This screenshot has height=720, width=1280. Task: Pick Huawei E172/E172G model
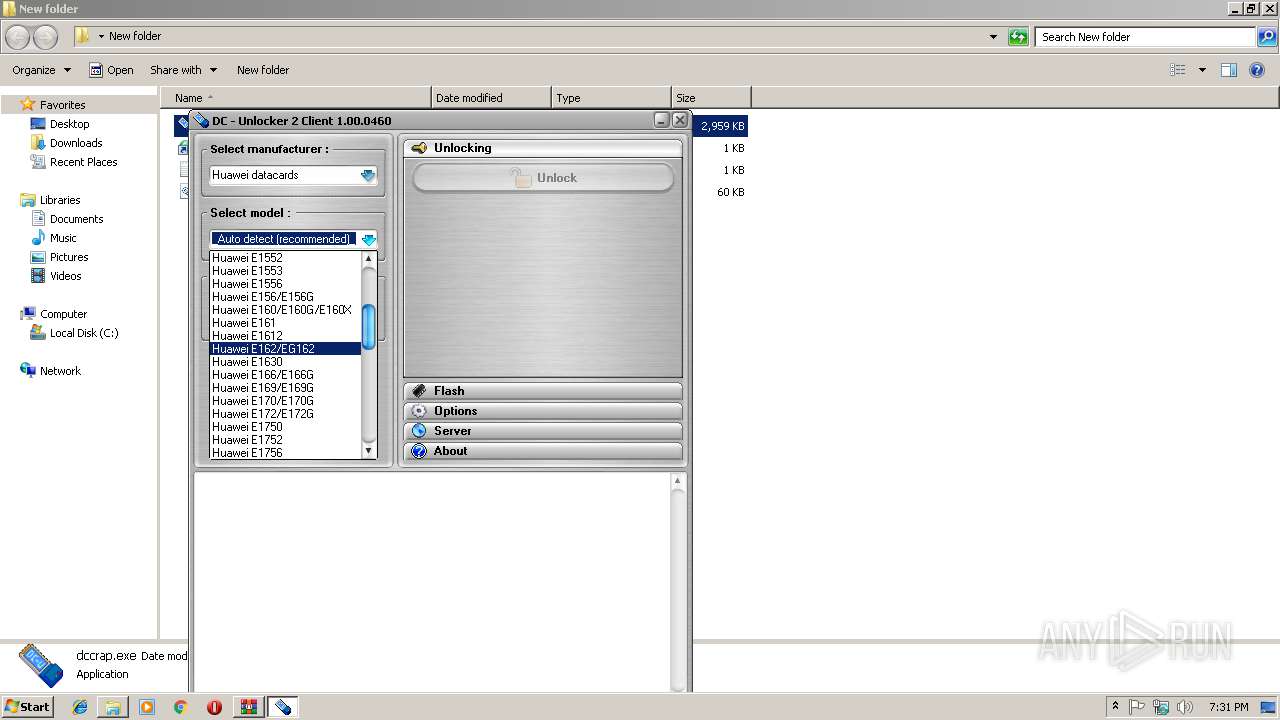click(285, 414)
